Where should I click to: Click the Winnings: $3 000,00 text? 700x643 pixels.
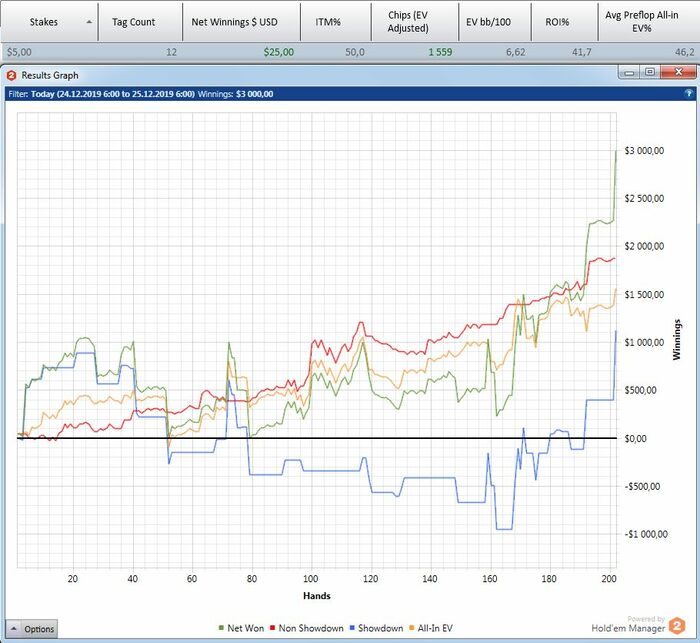(236, 94)
